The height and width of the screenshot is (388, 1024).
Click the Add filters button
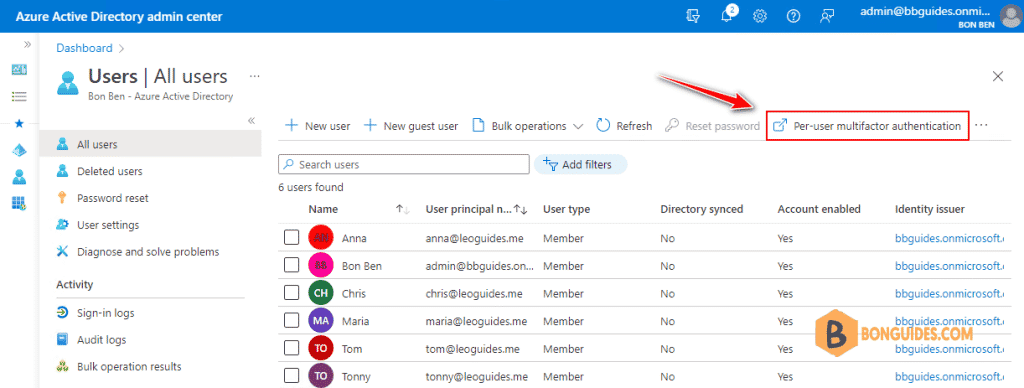point(581,165)
